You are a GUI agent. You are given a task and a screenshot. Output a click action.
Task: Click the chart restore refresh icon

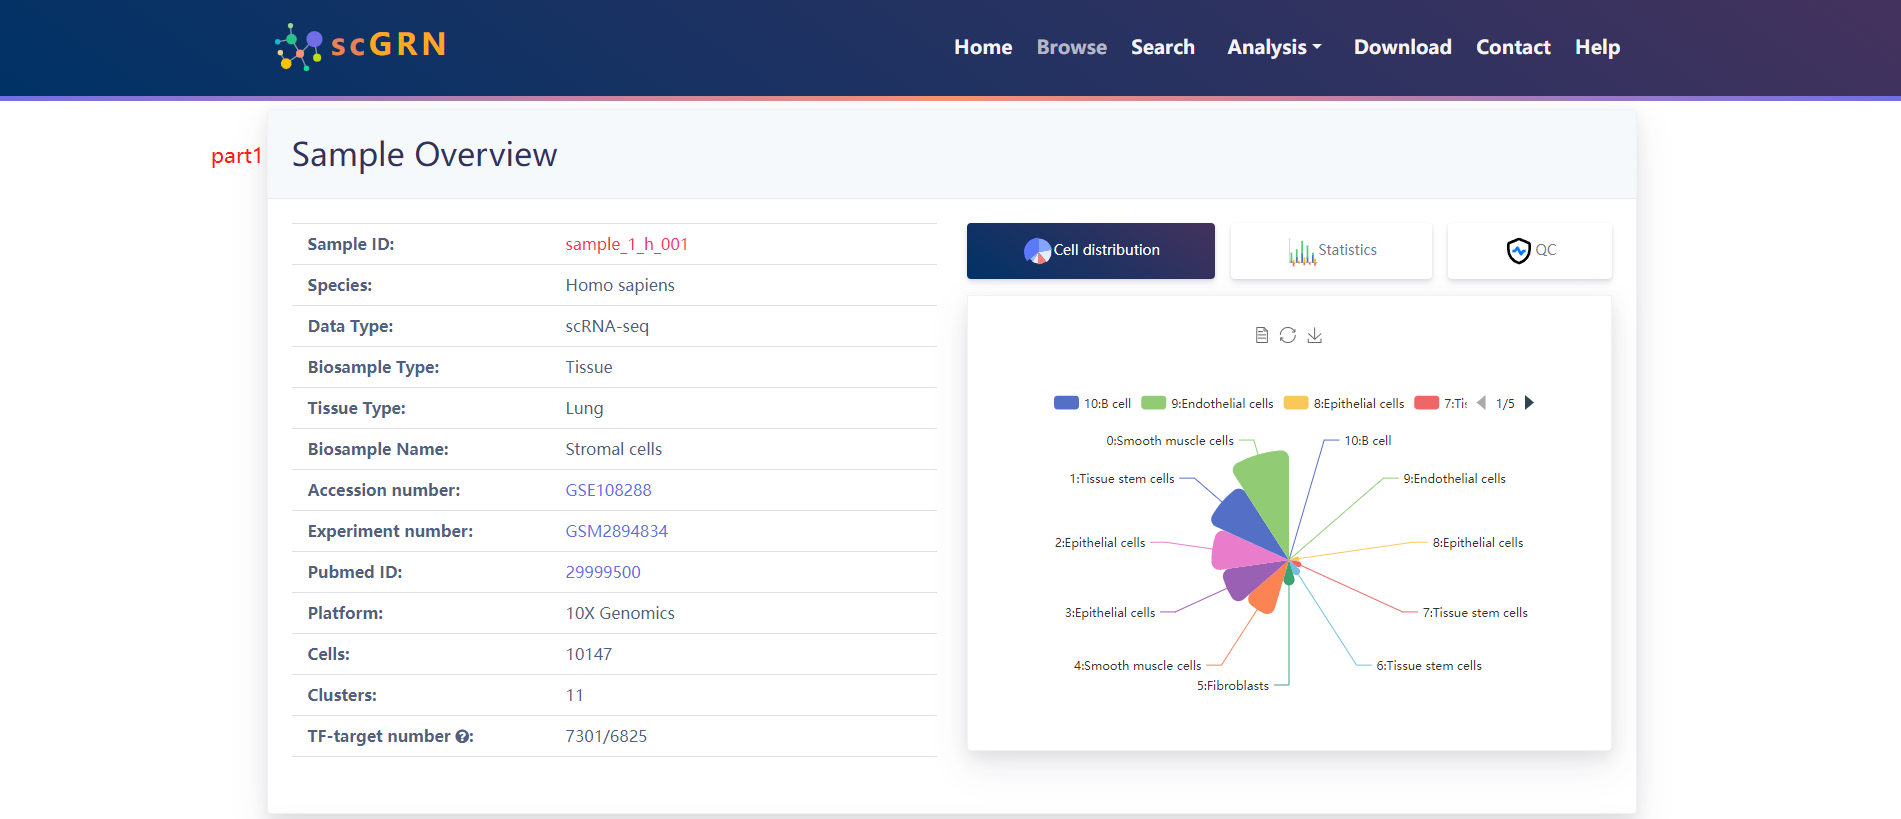(x=1288, y=335)
